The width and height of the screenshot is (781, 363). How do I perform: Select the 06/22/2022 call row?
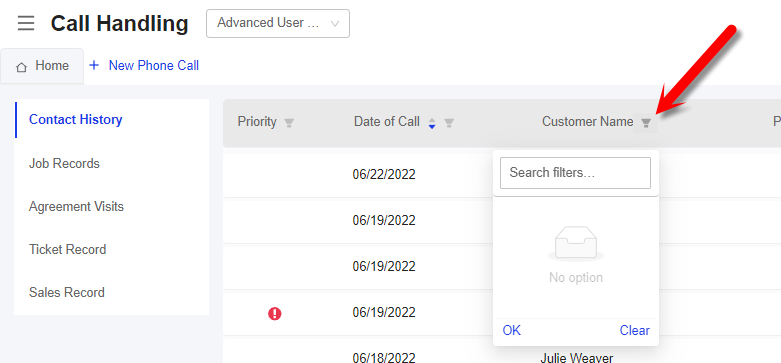[502, 174]
